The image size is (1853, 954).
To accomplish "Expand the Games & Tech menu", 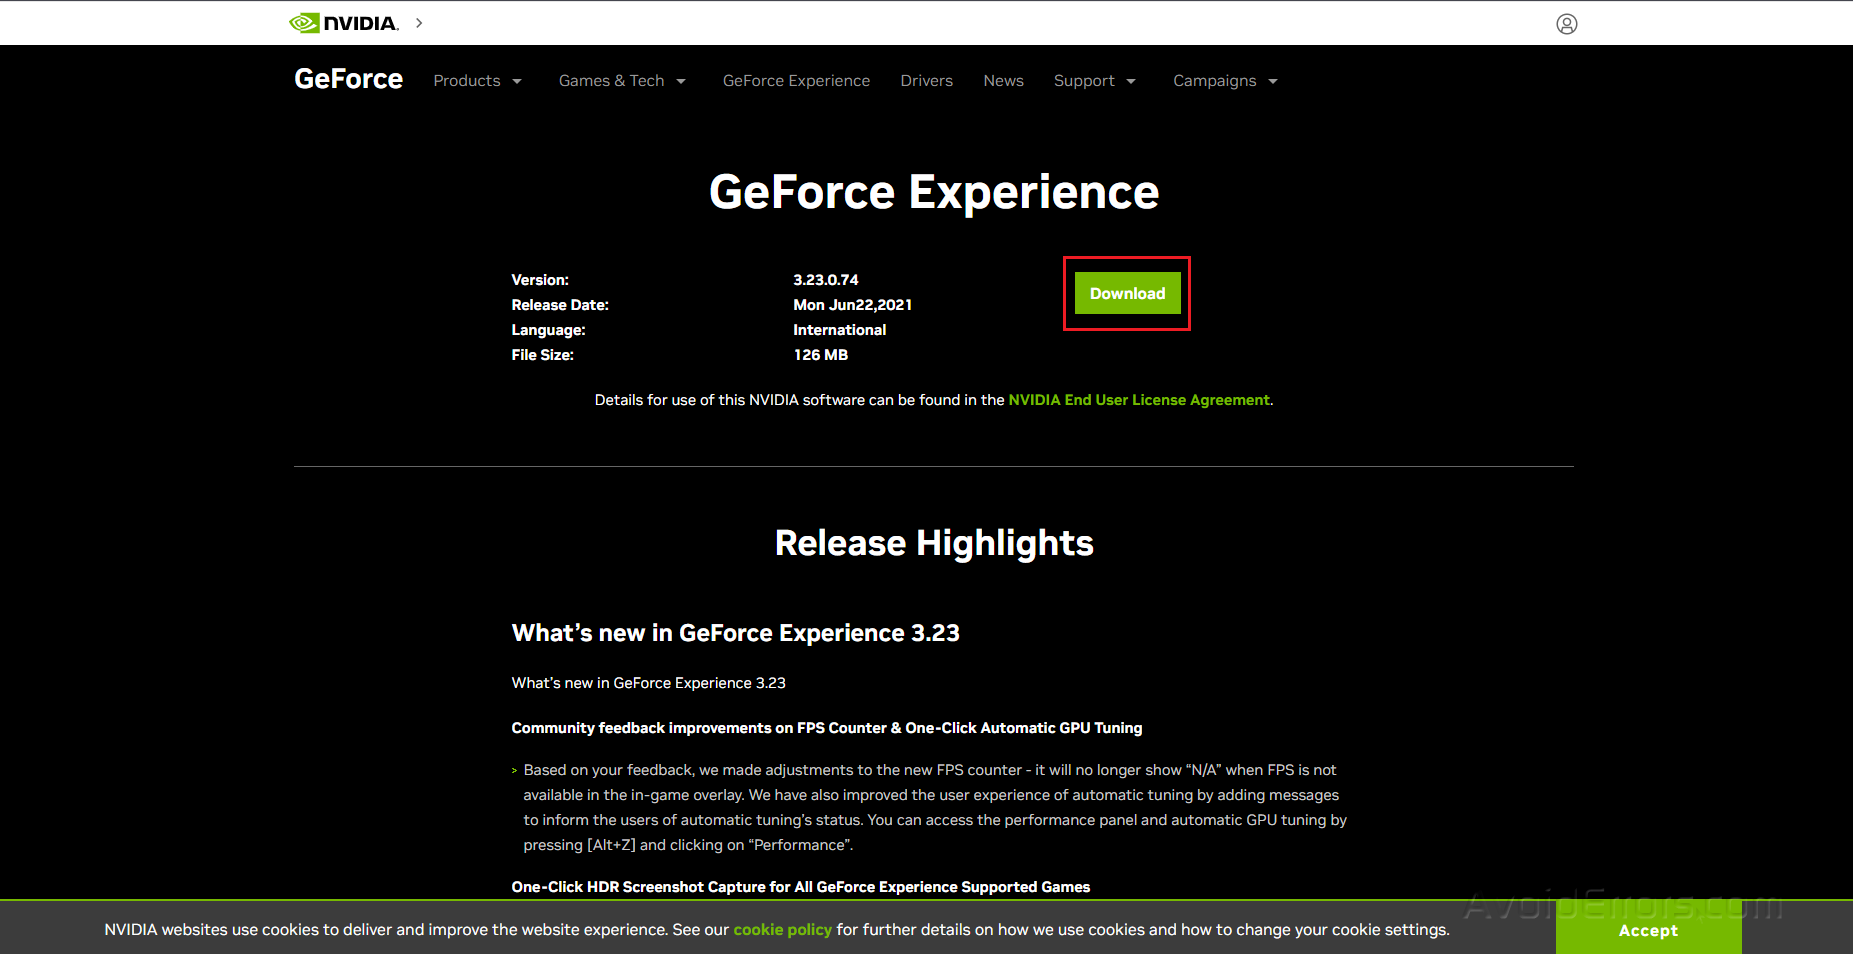I will (x=621, y=81).
